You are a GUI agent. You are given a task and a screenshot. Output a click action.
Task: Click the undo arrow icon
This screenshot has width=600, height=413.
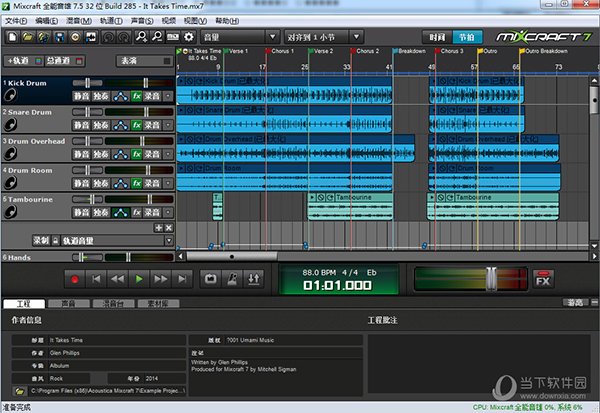[x=109, y=37]
